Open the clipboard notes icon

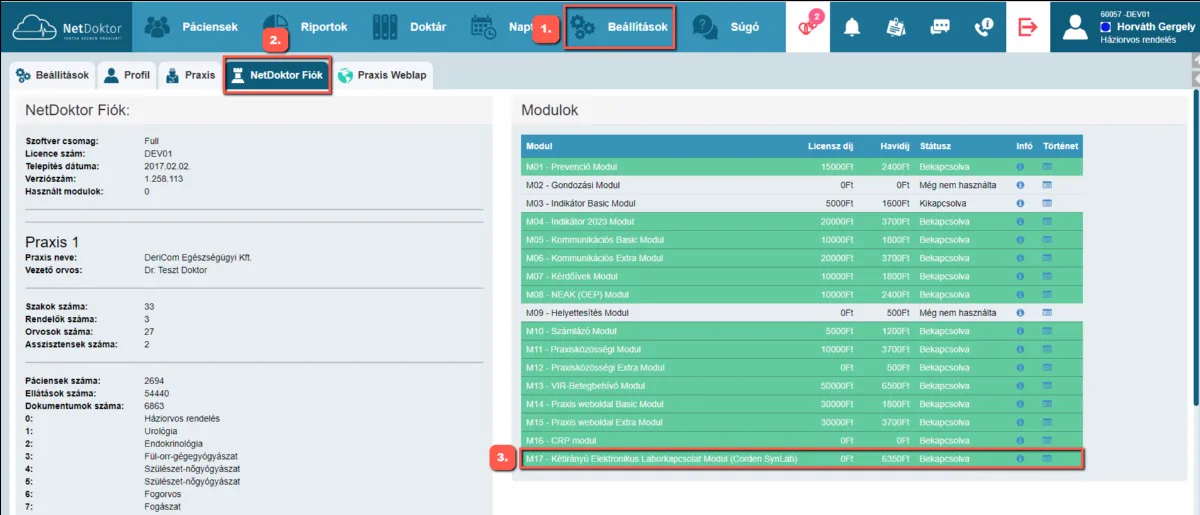(896, 27)
